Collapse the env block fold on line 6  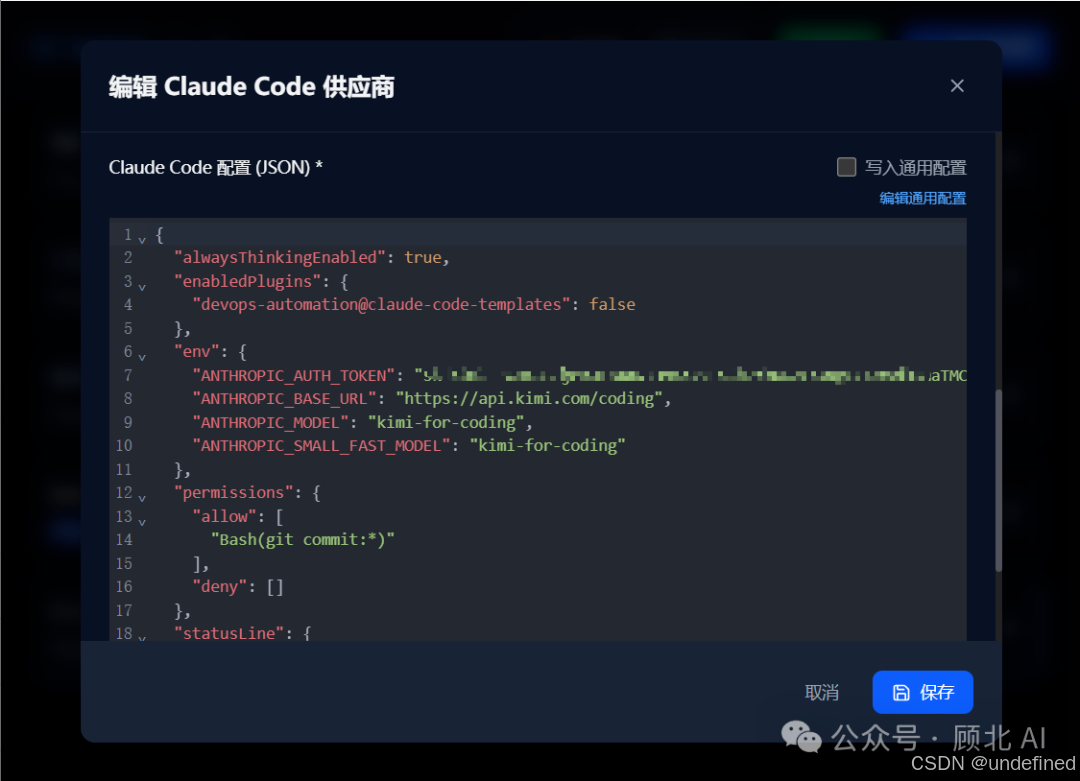[142, 357]
